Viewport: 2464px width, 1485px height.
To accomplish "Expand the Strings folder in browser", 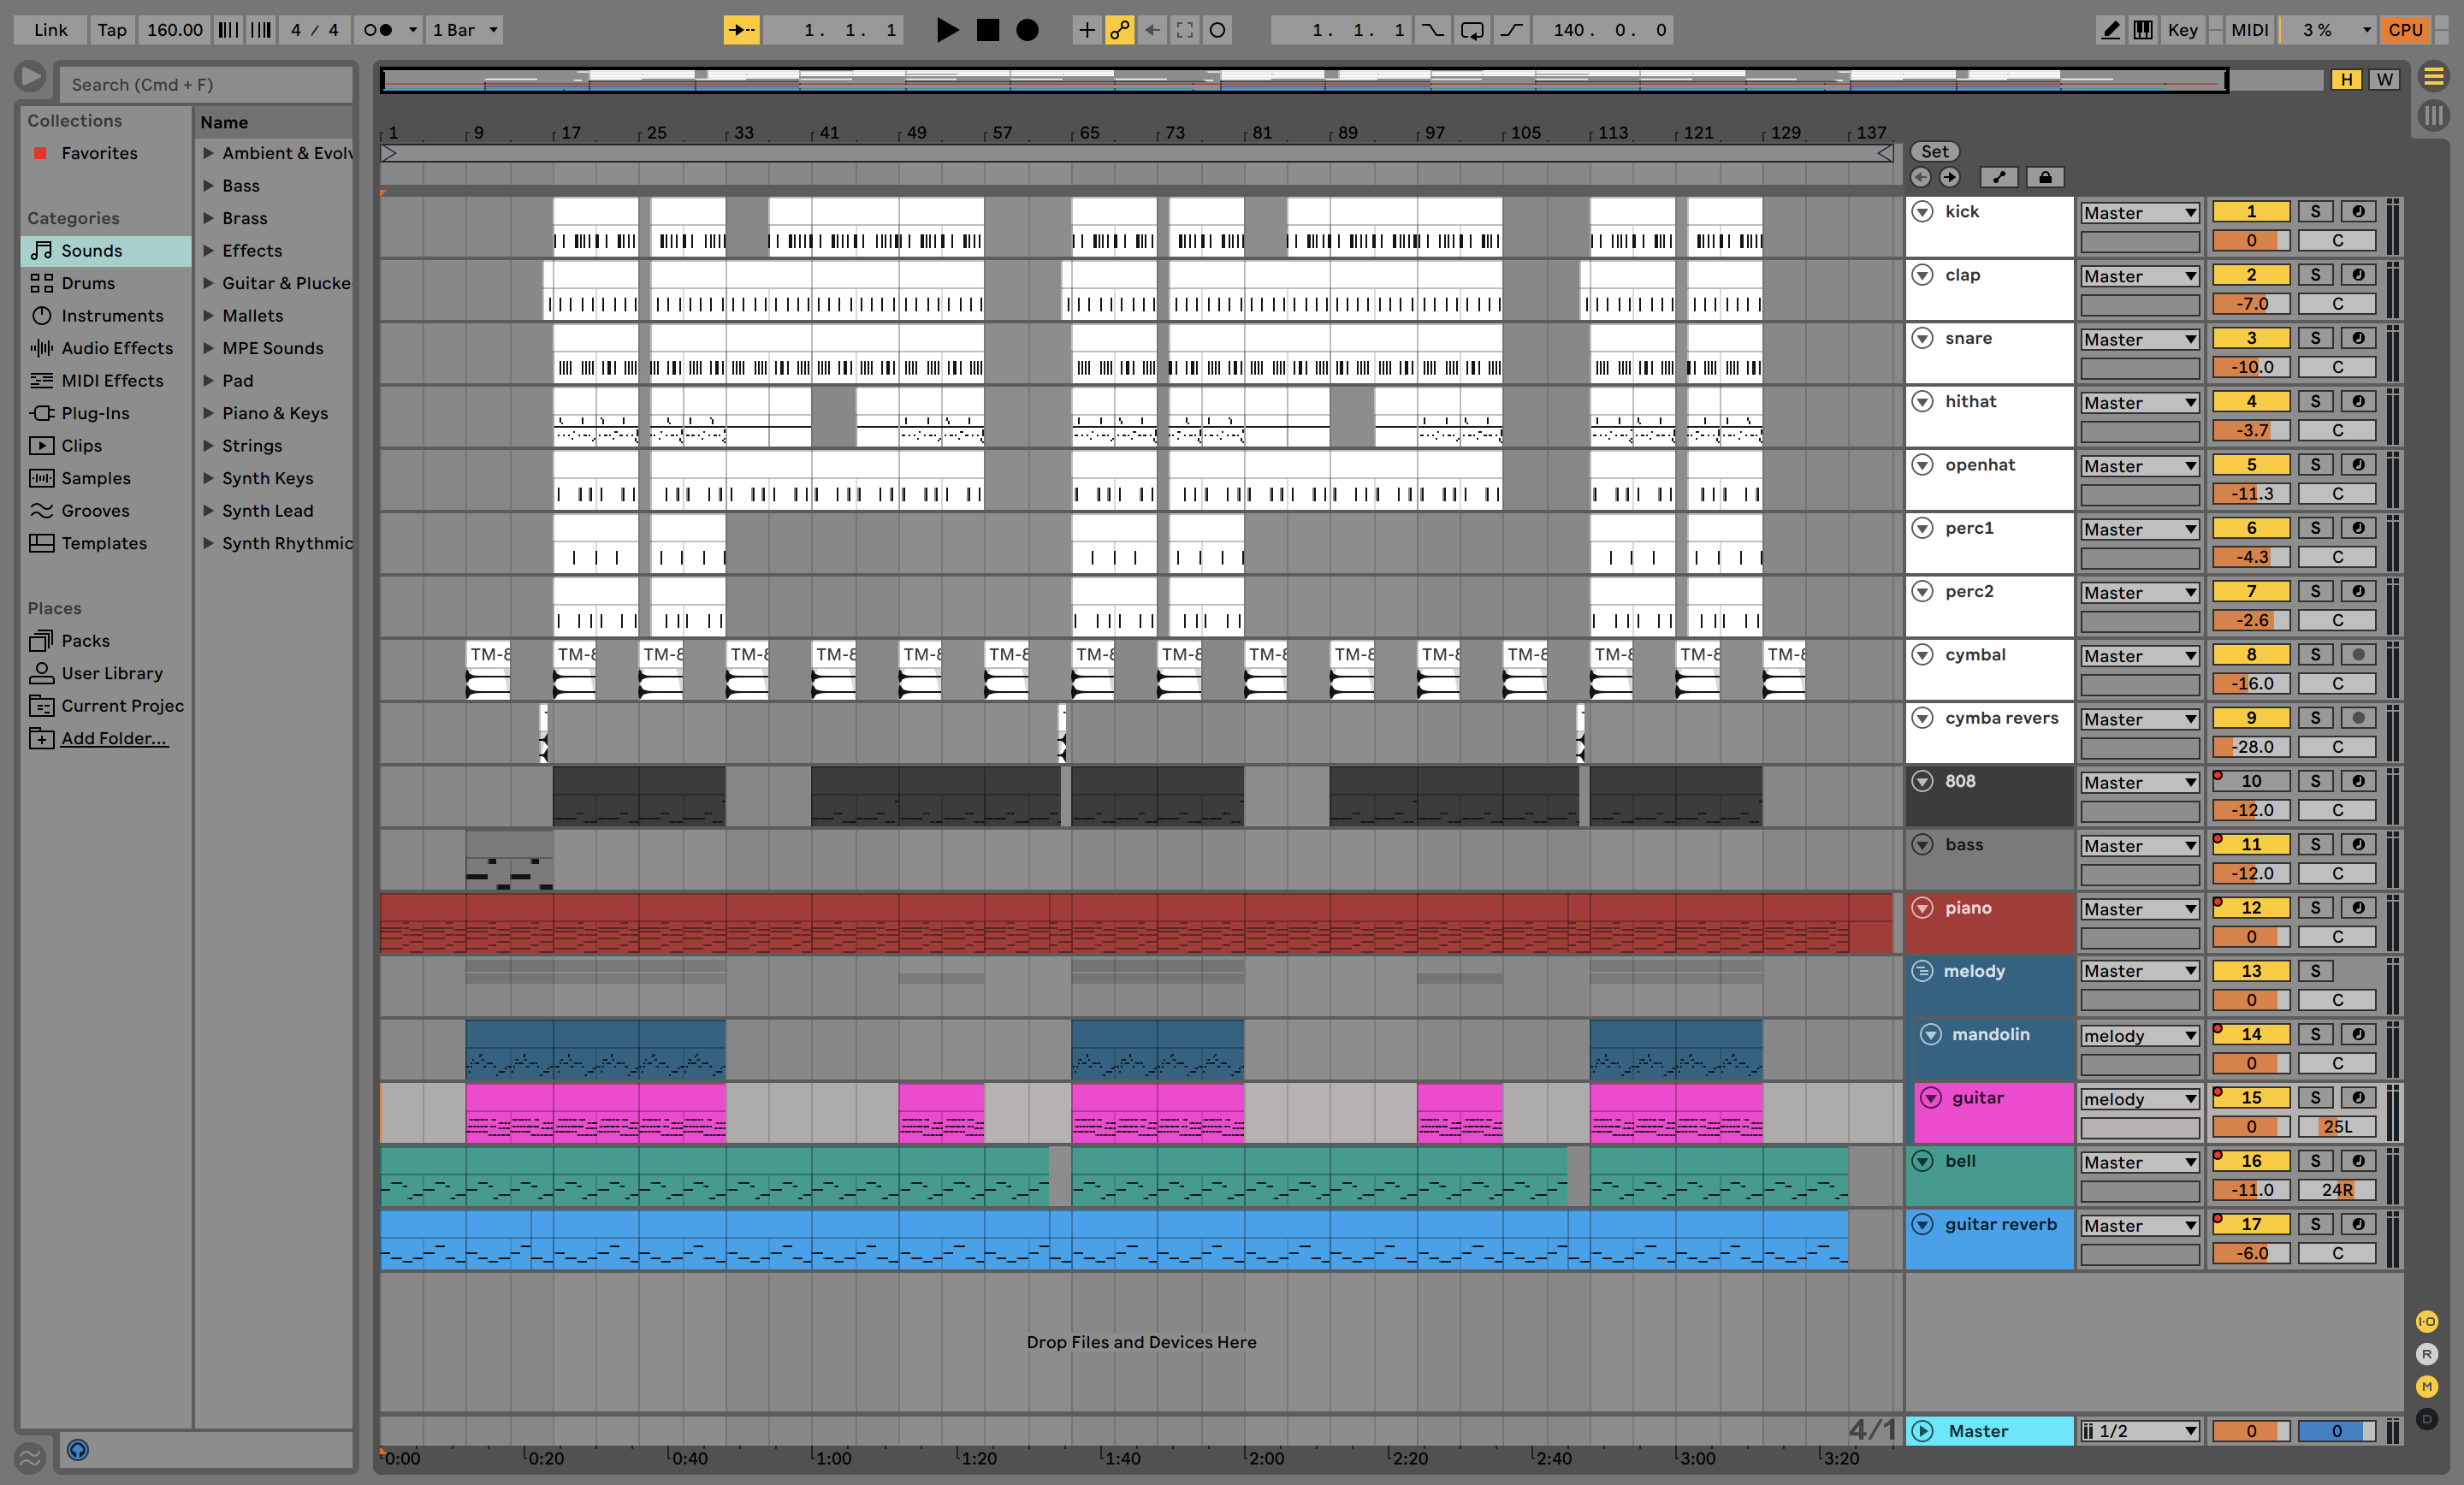I will 209,446.
